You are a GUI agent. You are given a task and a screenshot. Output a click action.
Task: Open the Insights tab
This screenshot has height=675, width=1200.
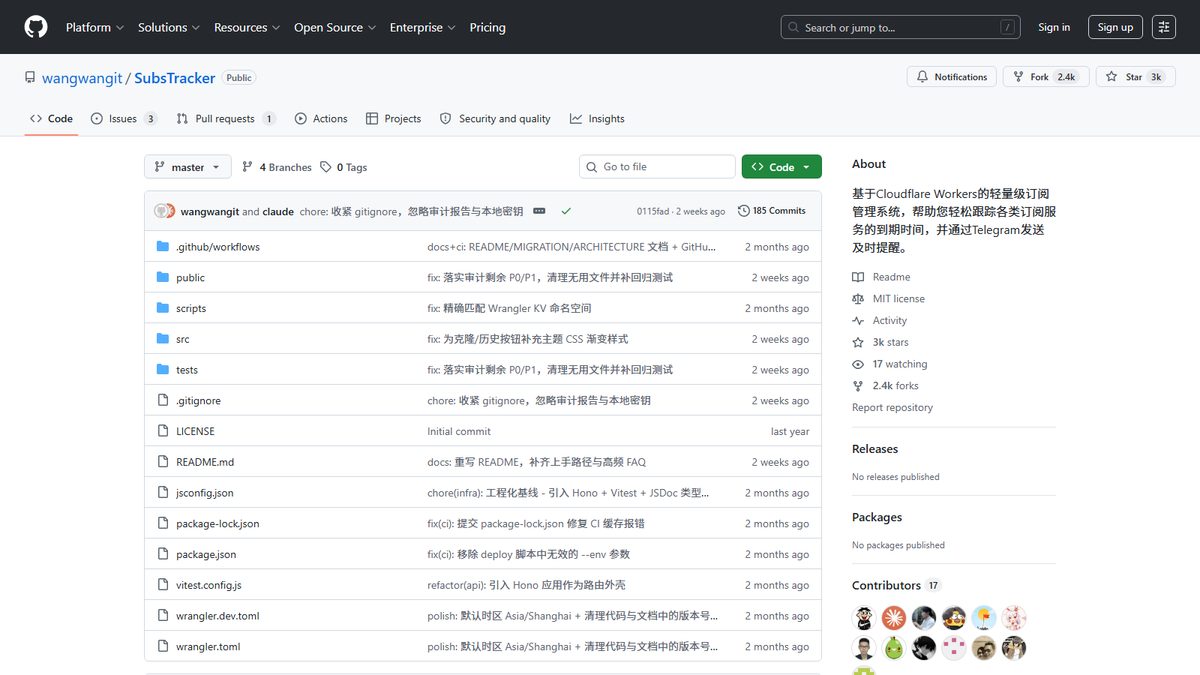click(x=597, y=119)
